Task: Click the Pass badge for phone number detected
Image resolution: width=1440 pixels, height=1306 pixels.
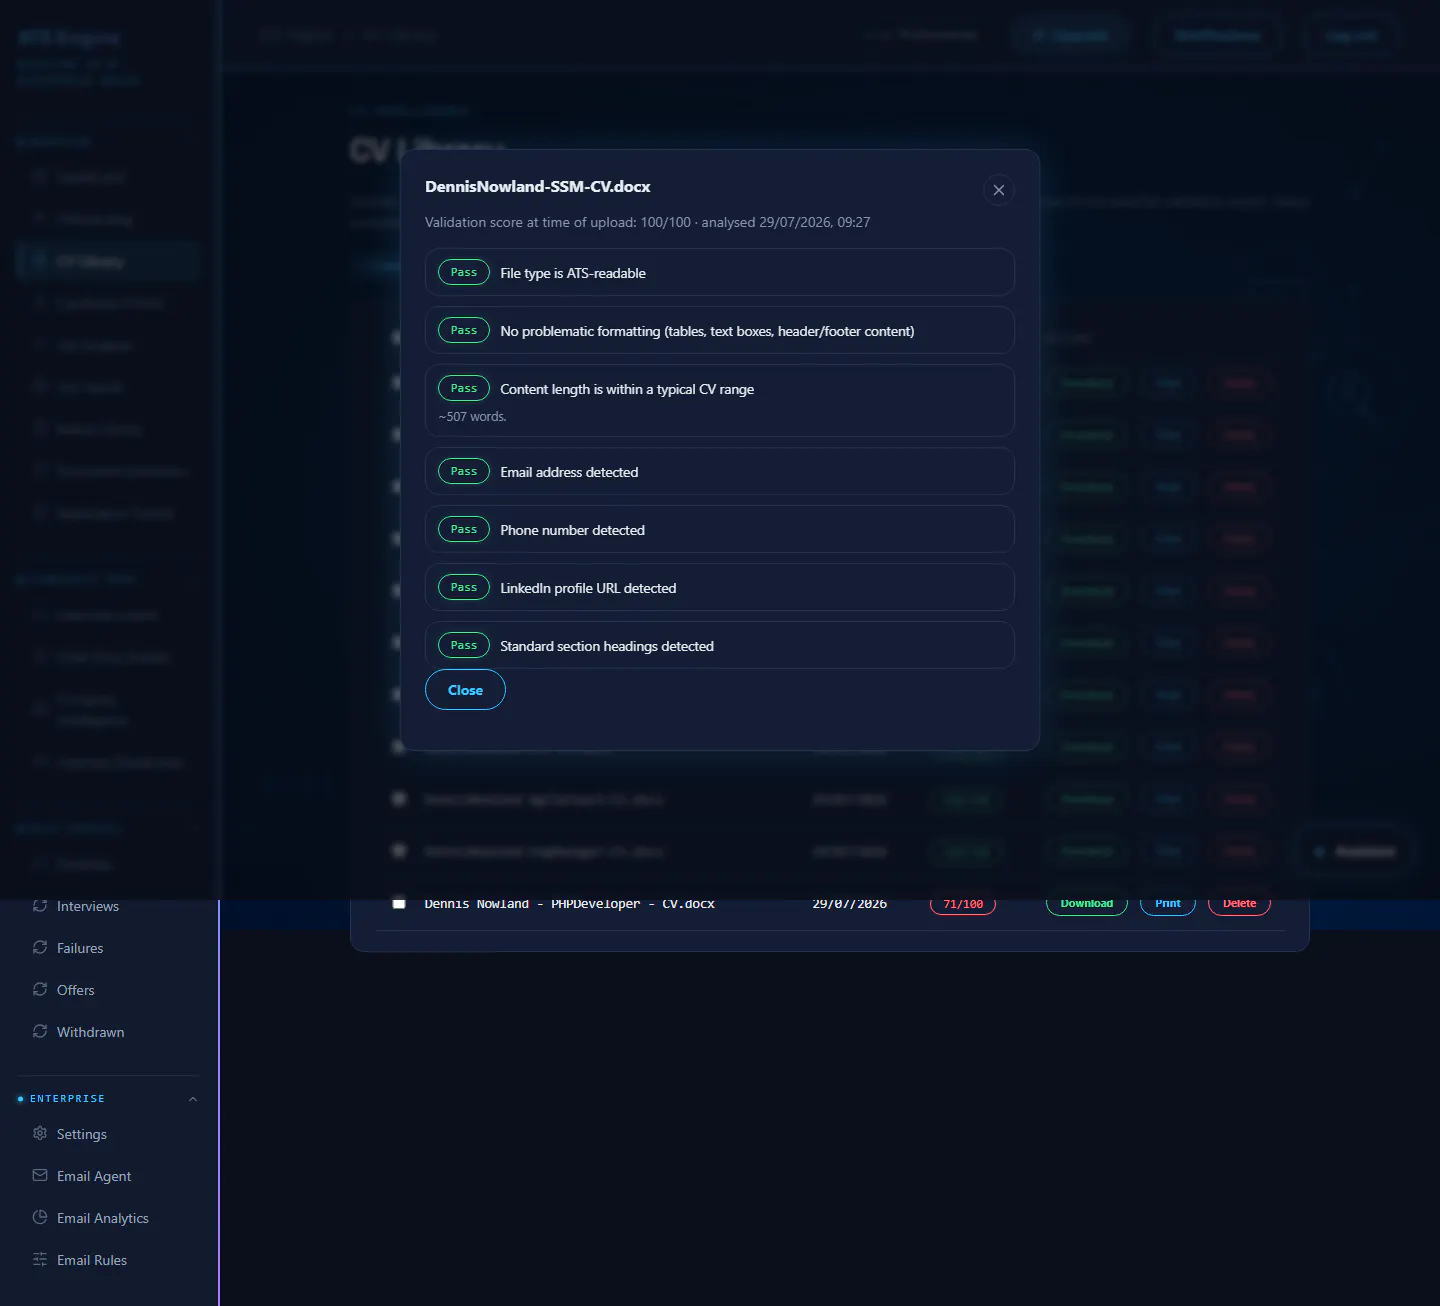Action: tap(464, 529)
